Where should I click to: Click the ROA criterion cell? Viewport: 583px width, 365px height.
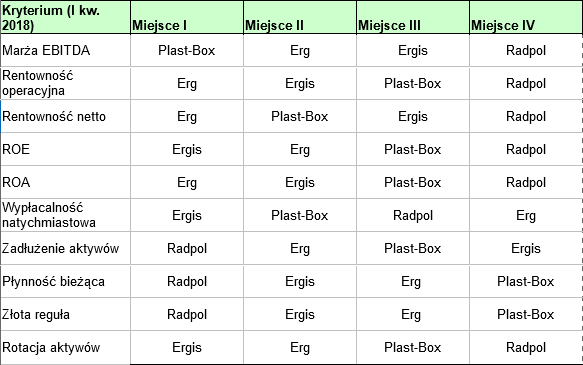[x=65, y=182]
